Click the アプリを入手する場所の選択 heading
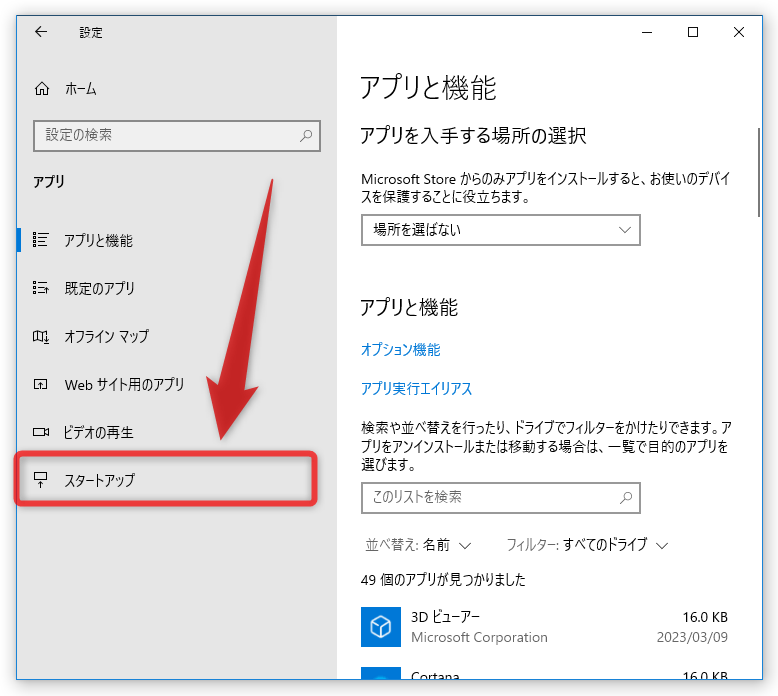This screenshot has width=778, height=696. [x=473, y=135]
